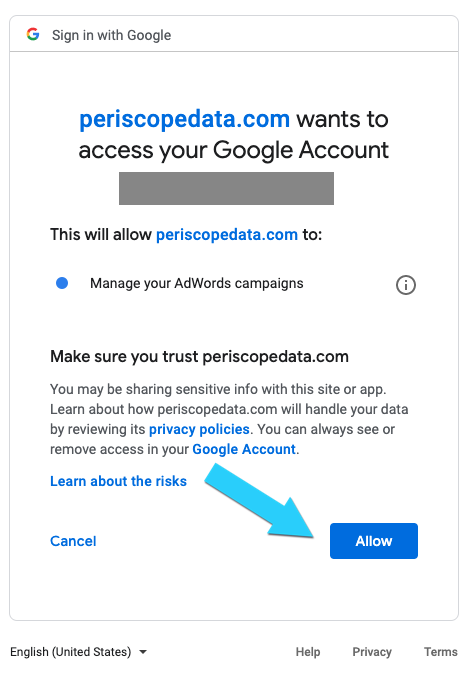Click "Sign in with Google" header text

click(111, 35)
